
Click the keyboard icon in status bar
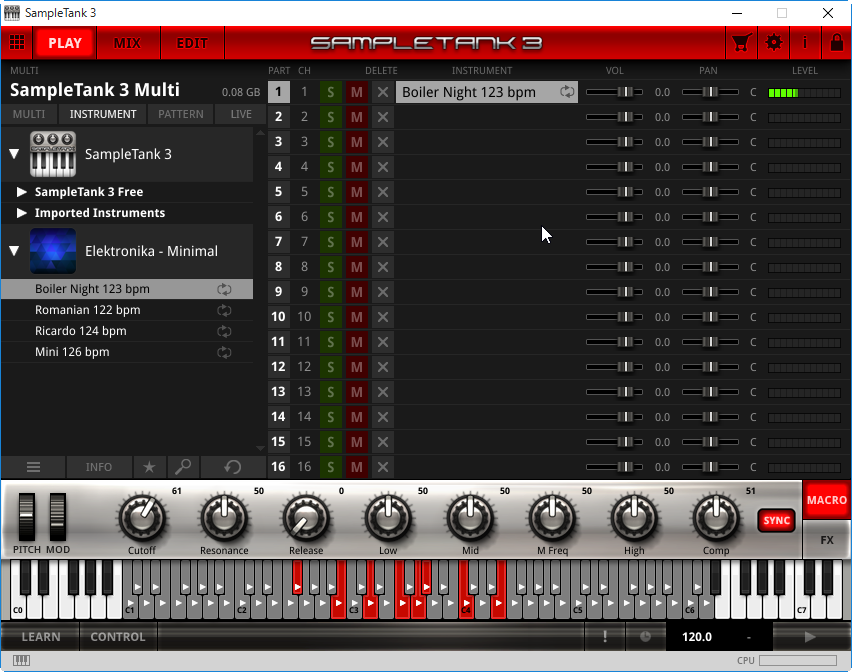pyautogui.click(x=21, y=660)
